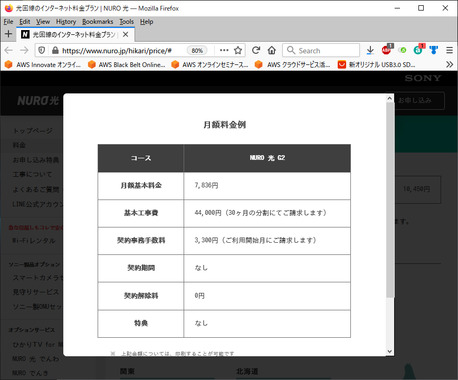Open the Edit menu
This screenshot has height=380, width=458.
click(24, 22)
